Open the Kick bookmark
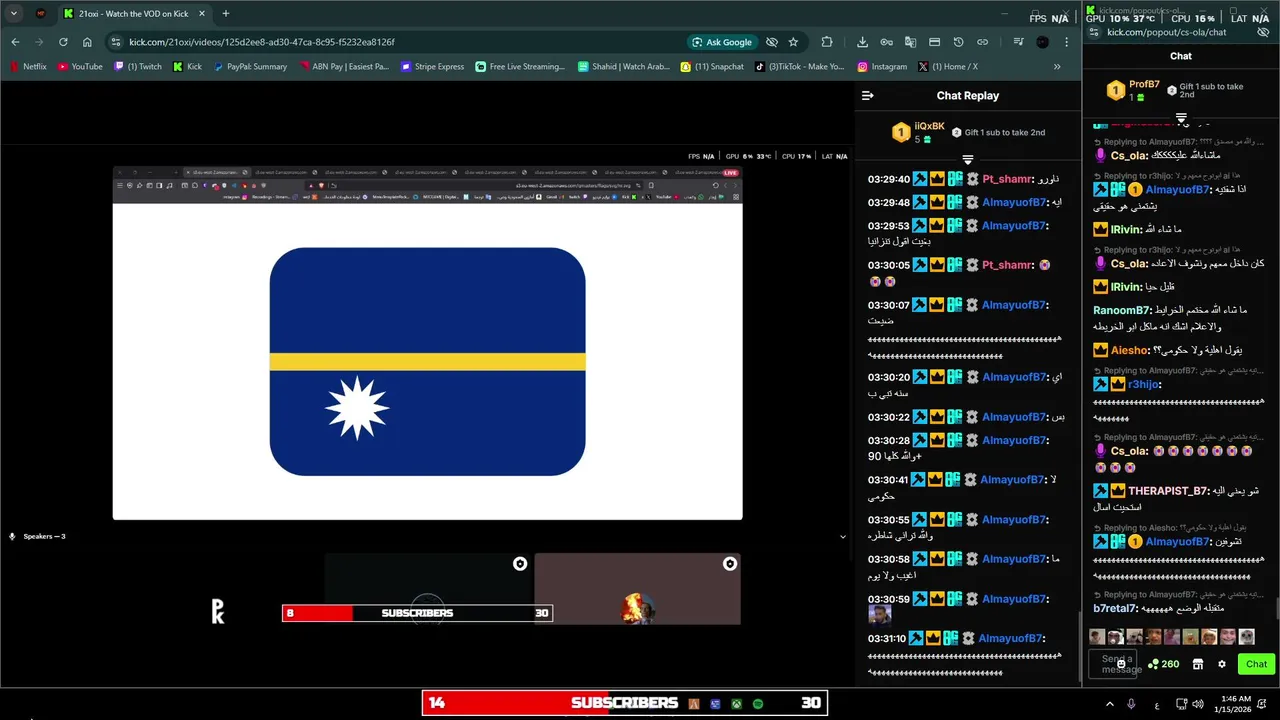This screenshot has width=1280, height=720. click(x=187, y=67)
